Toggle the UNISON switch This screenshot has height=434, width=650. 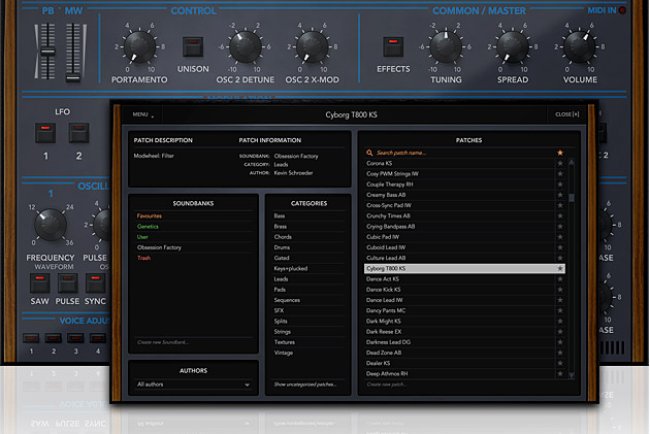pyautogui.click(x=193, y=47)
